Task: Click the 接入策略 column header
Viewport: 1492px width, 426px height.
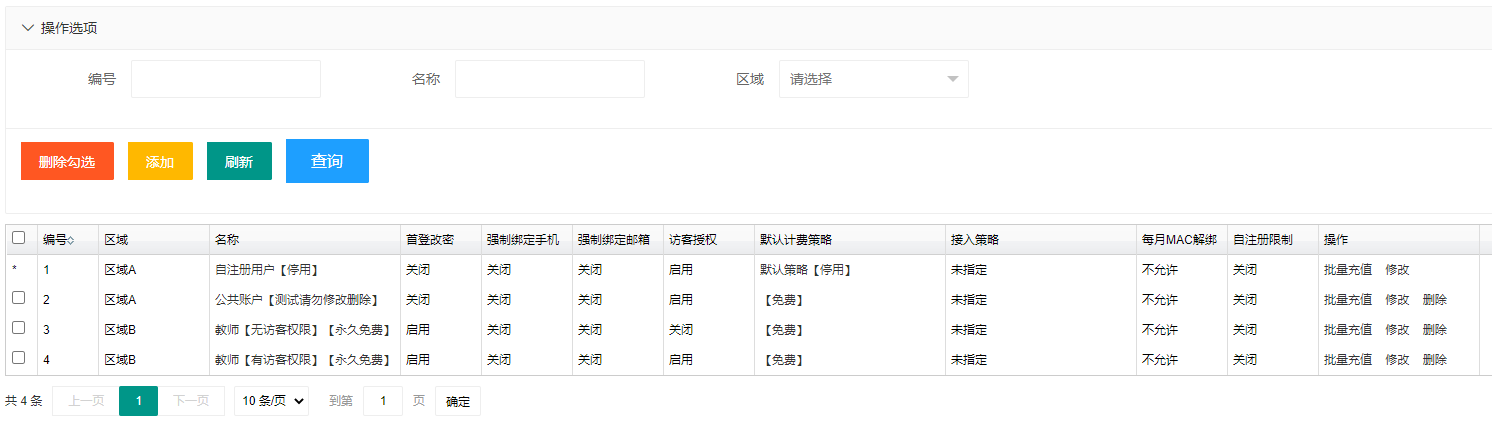Action: (1040, 240)
